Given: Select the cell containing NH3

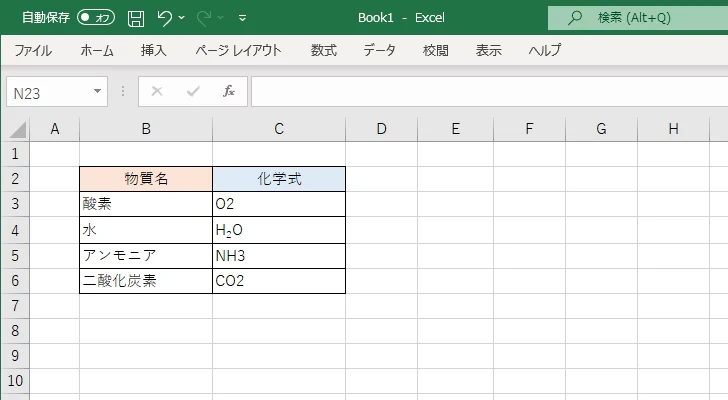Looking at the screenshot, I should point(279,256).
